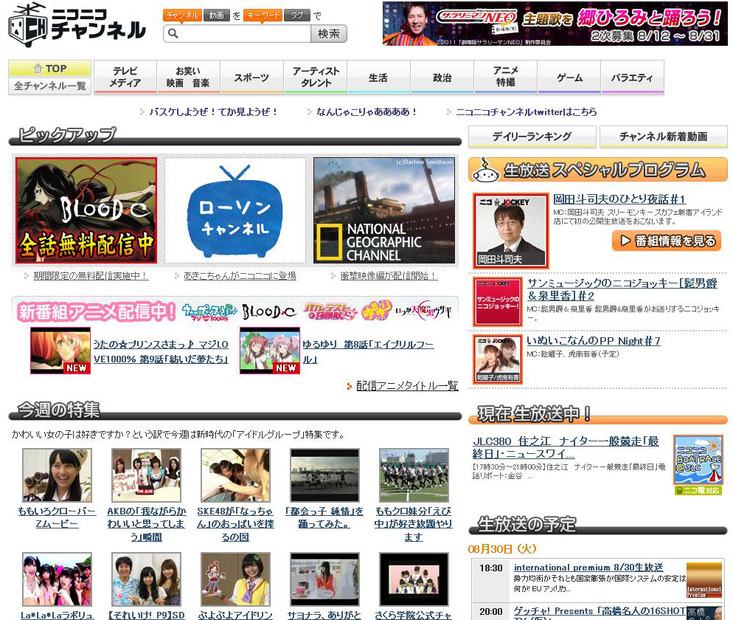Open 生活 category tab

tap(379, 77)
